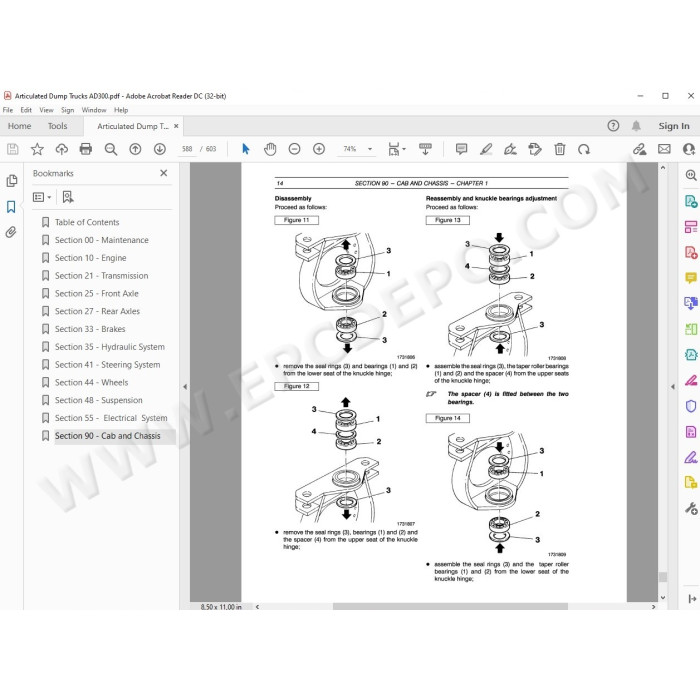Select the Hand pan tool
This screenshot has width=700, height=700.
270,149
